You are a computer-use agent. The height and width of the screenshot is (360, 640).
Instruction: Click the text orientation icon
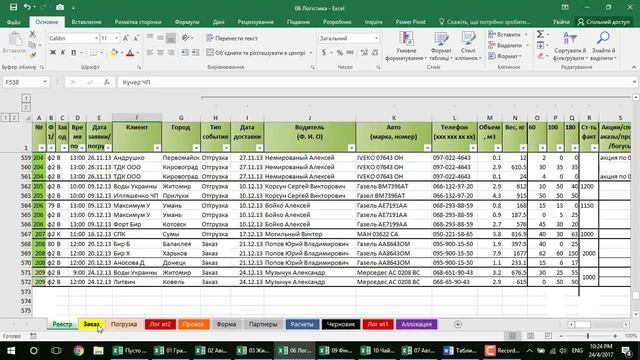pos(186,38)
